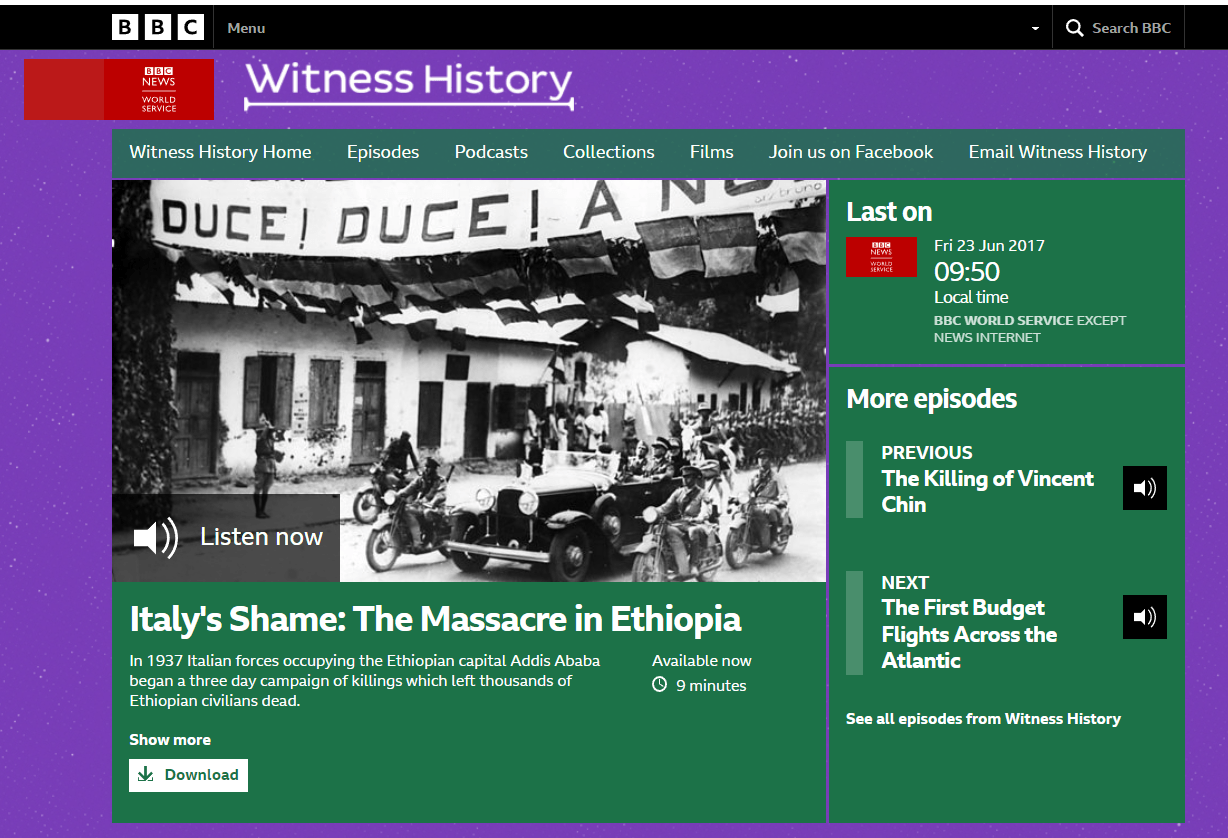Click the clock icon beside 9 minutes
1228x838 pixels.
pos(659,685)
